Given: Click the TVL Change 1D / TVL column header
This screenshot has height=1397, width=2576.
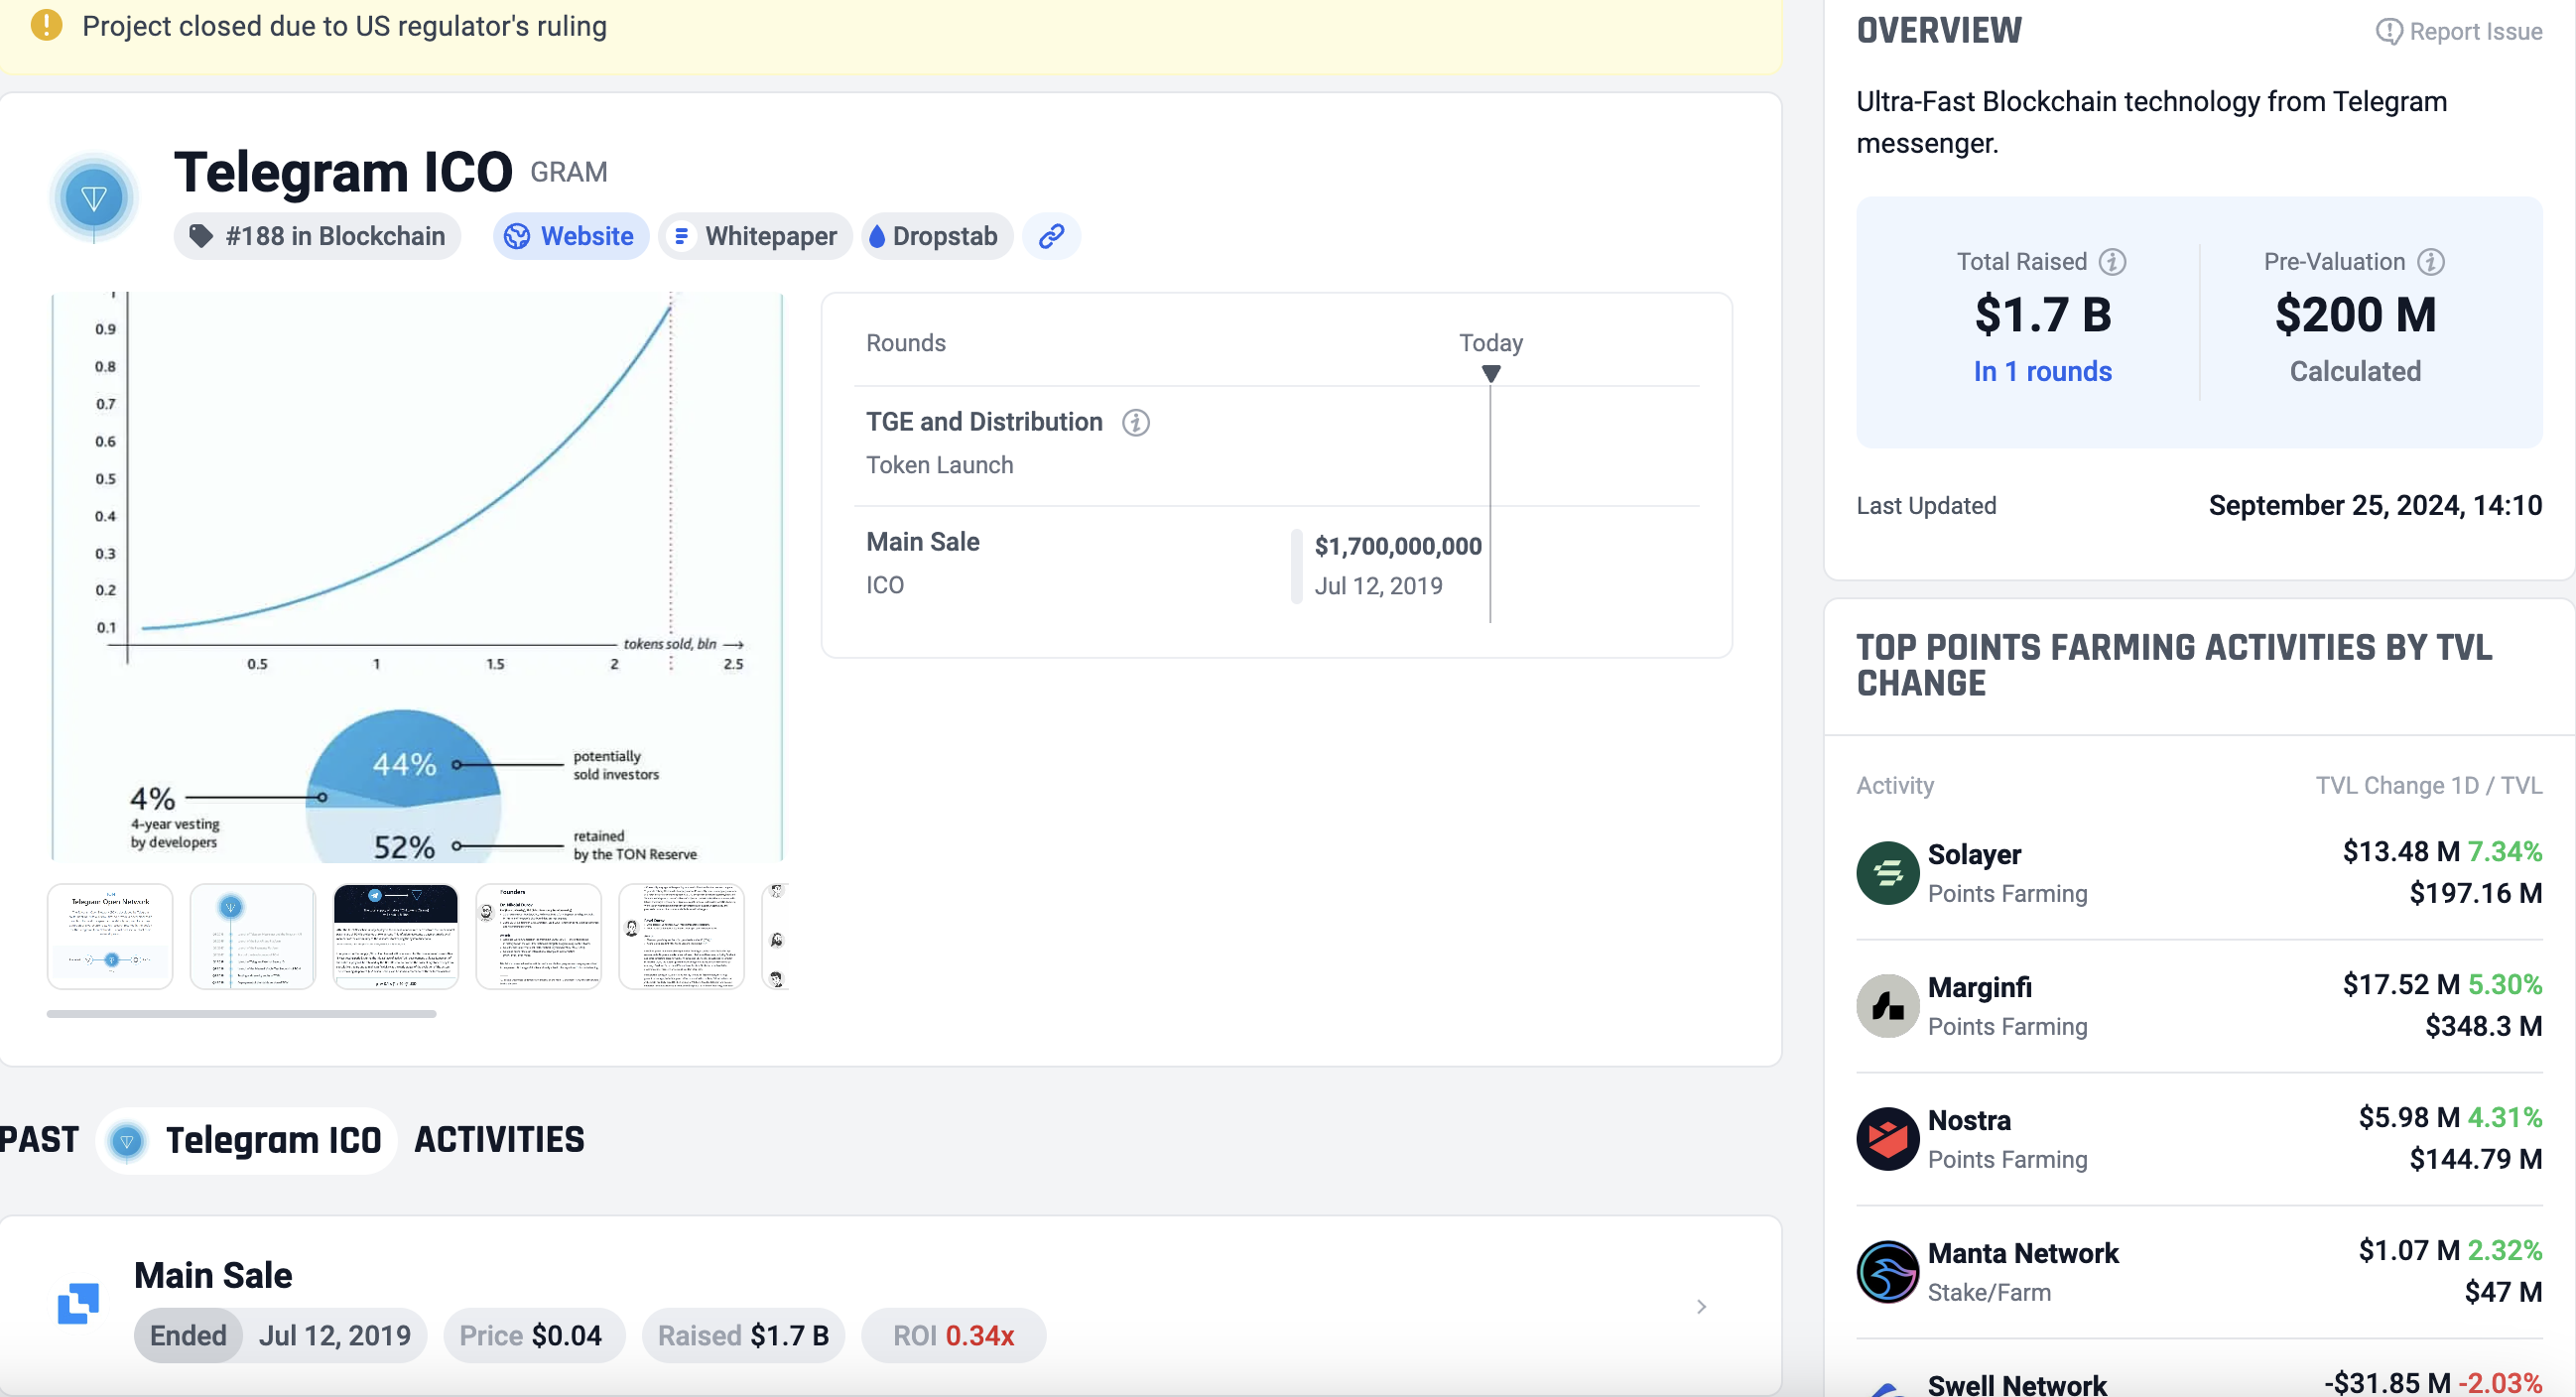Looking at the screenshot, I should (x=2429, y=786).
